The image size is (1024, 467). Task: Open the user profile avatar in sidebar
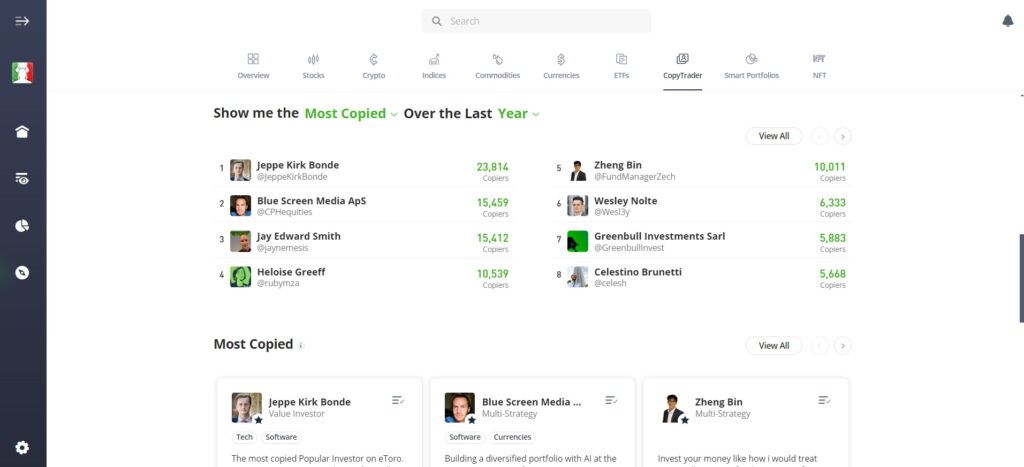click(x=22, y=72)
